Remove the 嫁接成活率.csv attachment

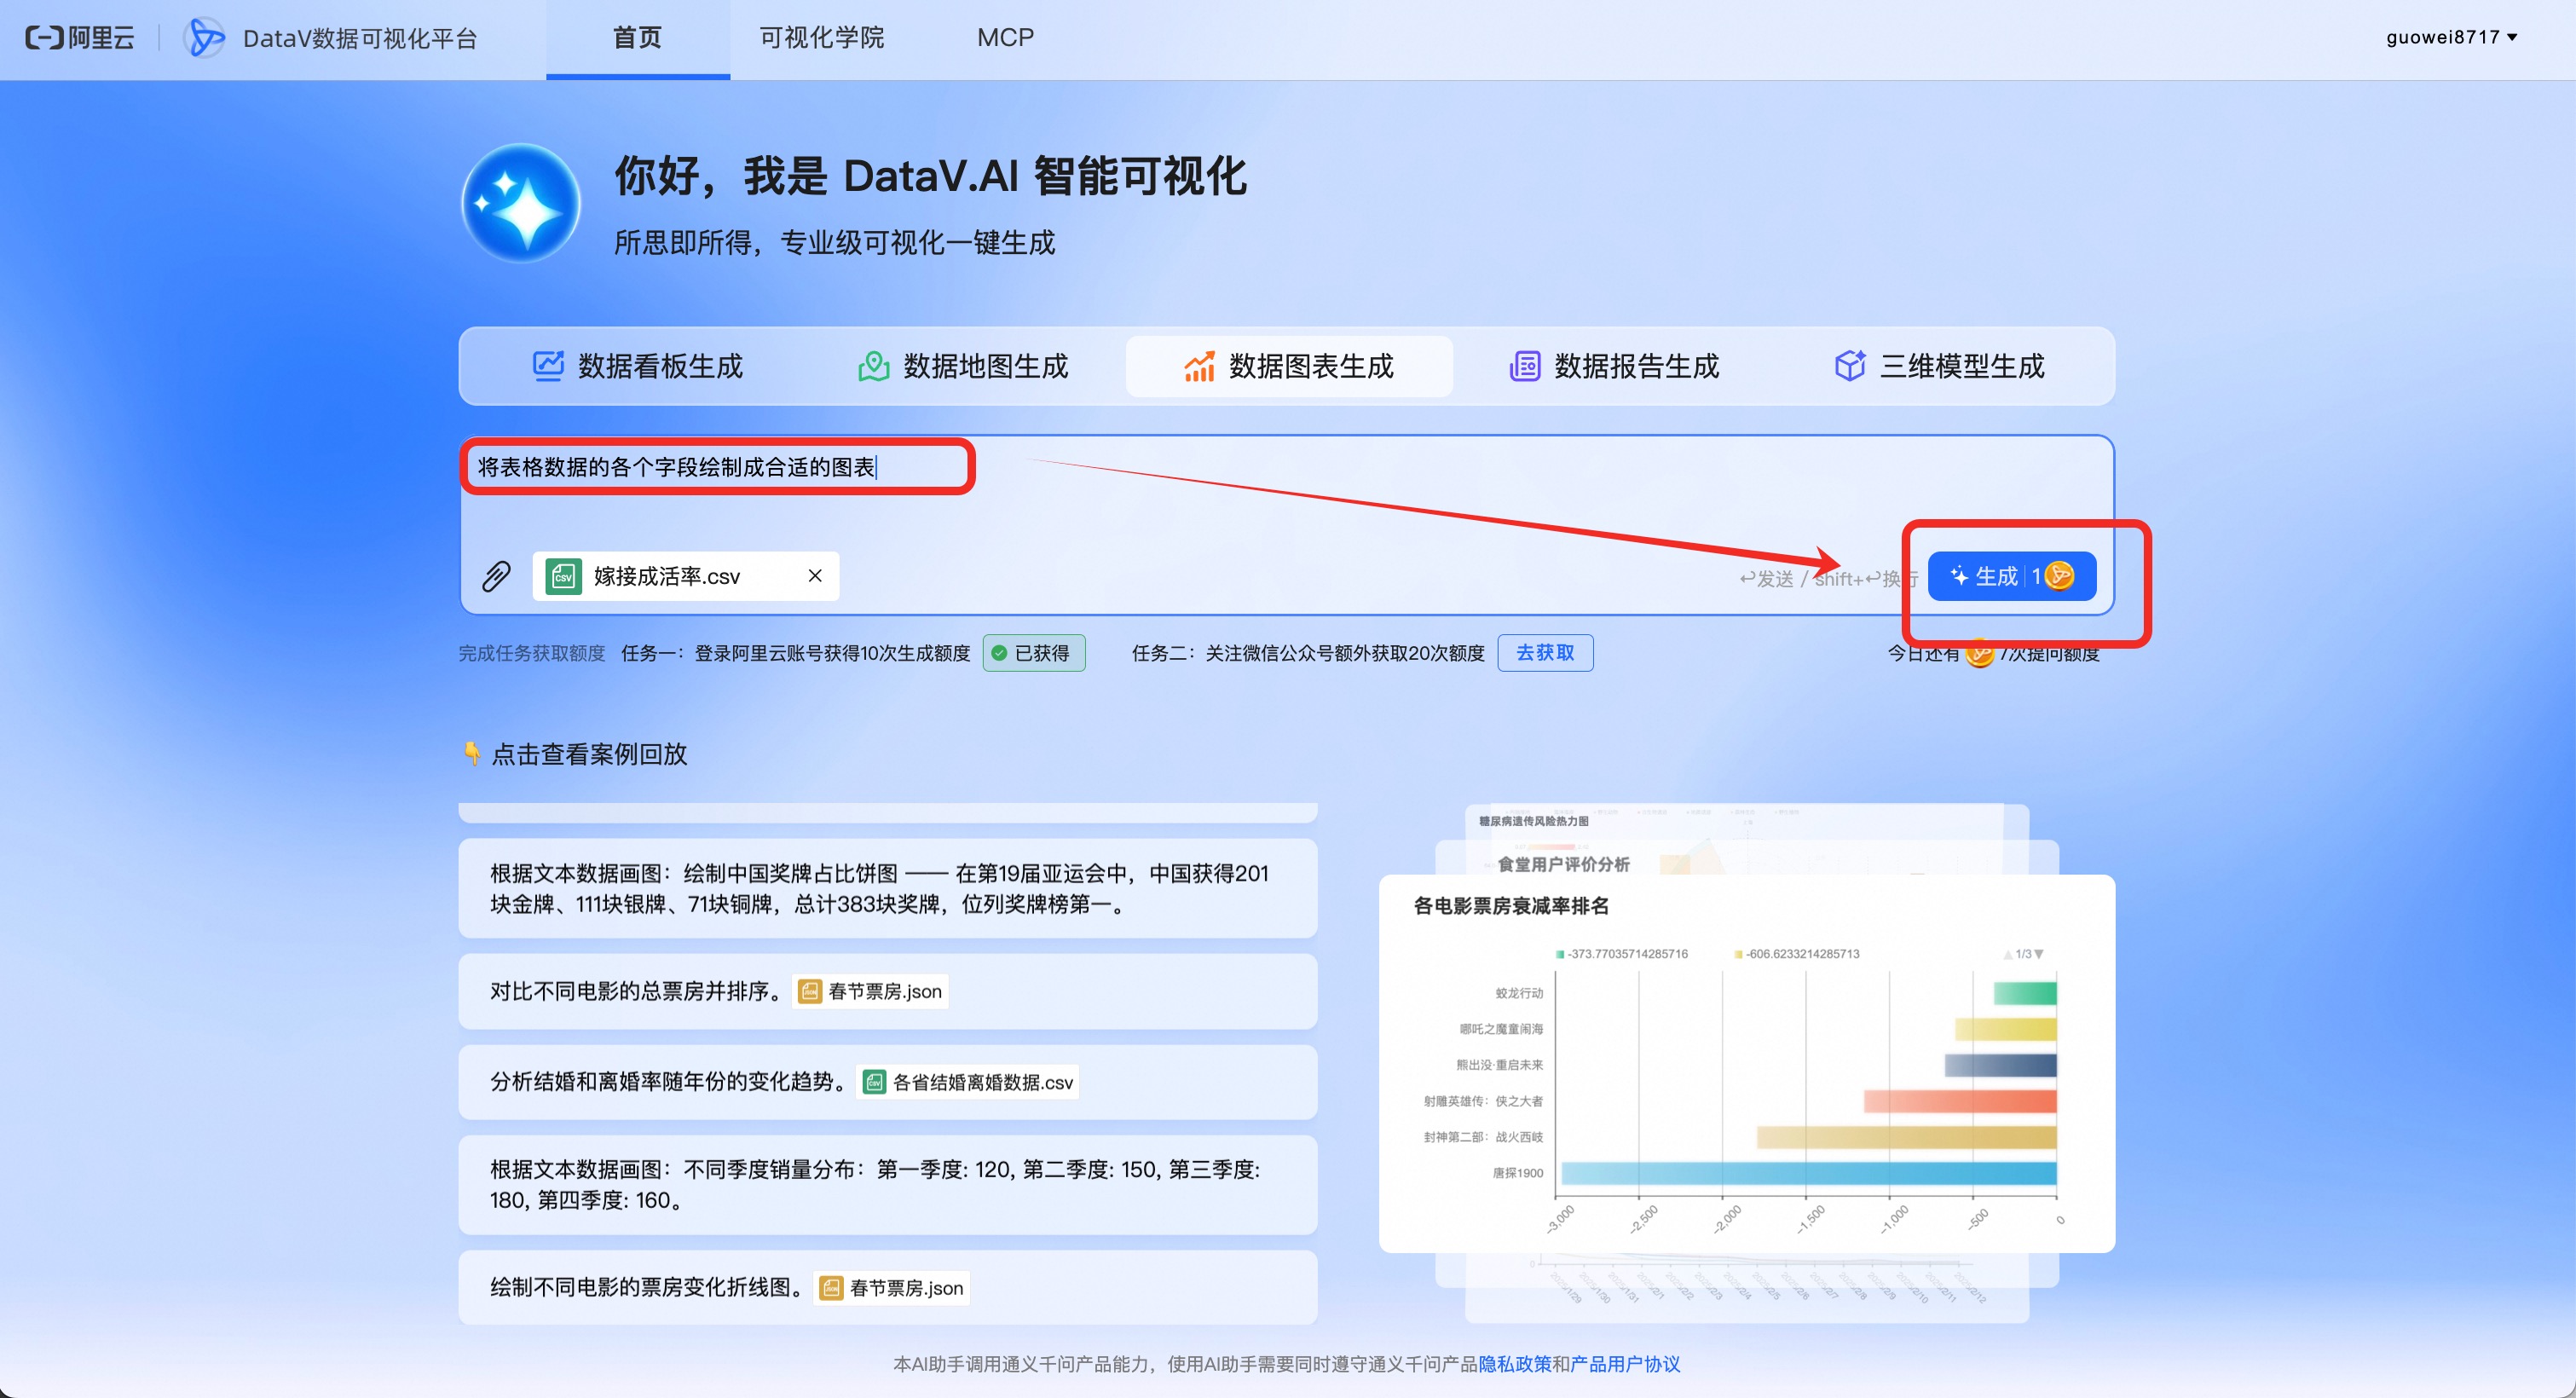pyautogui.click(x=815, y=575)
